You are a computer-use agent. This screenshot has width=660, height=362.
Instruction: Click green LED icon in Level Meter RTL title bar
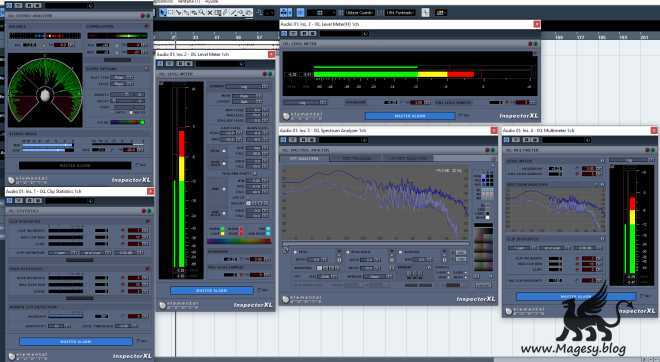535,44
